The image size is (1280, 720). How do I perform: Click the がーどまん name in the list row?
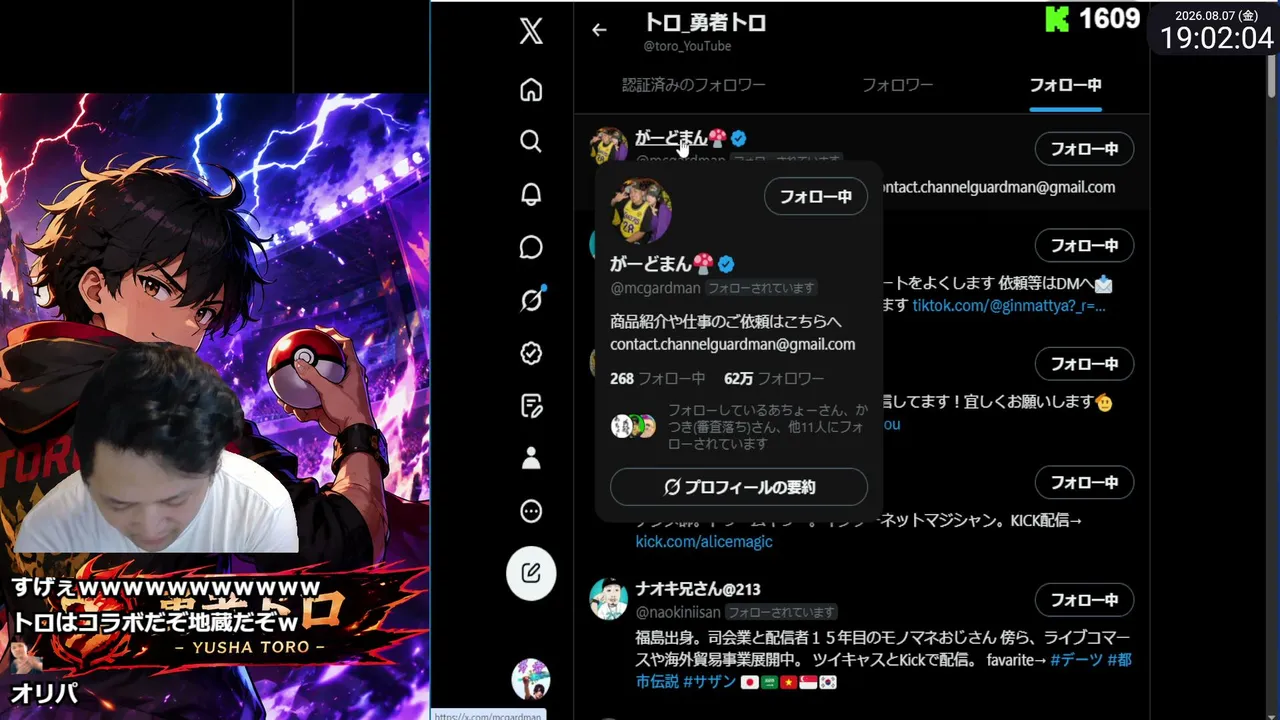[671, 138]
